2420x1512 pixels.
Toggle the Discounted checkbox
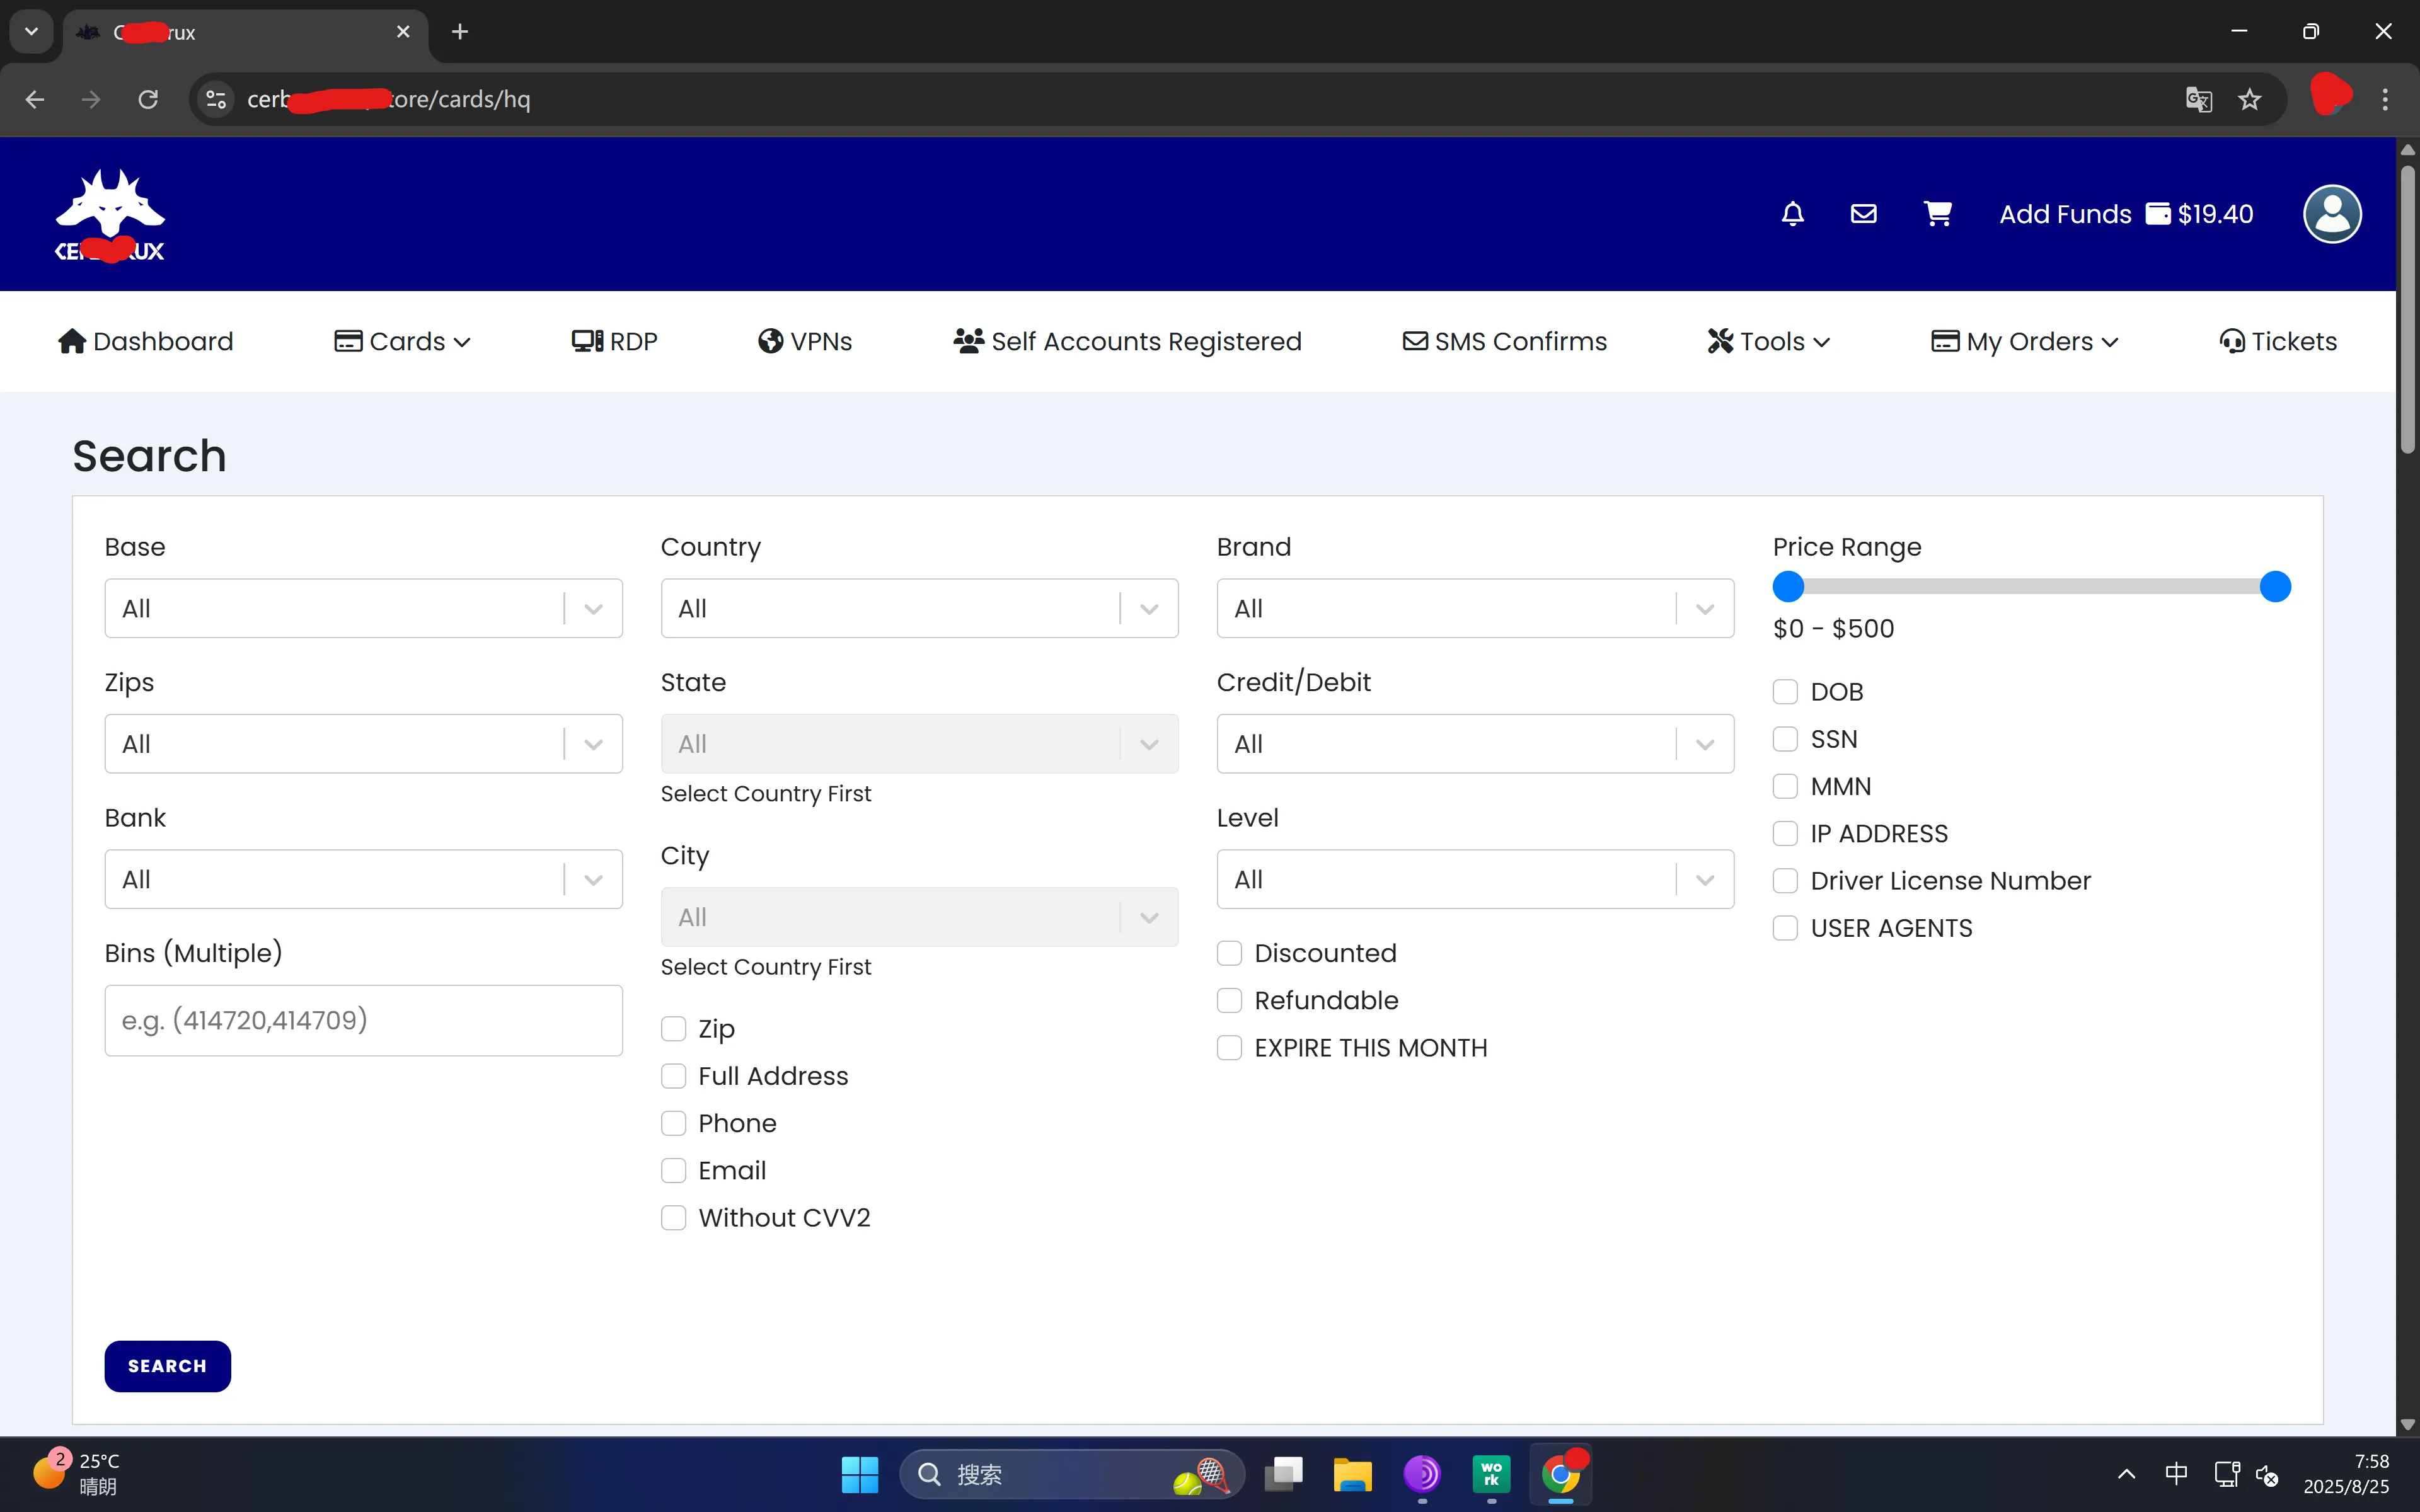pyautogui.click(x=1229, y=953)
